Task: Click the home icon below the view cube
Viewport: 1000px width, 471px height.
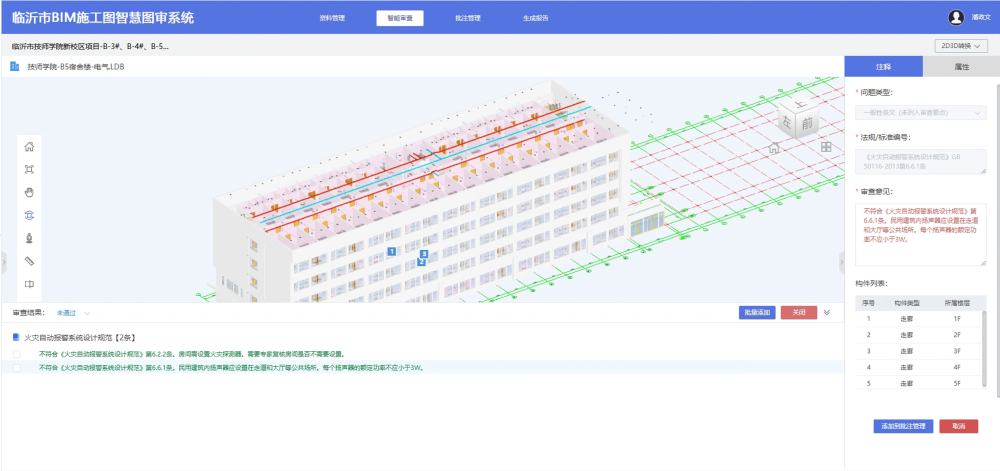Action: point(773,148)
